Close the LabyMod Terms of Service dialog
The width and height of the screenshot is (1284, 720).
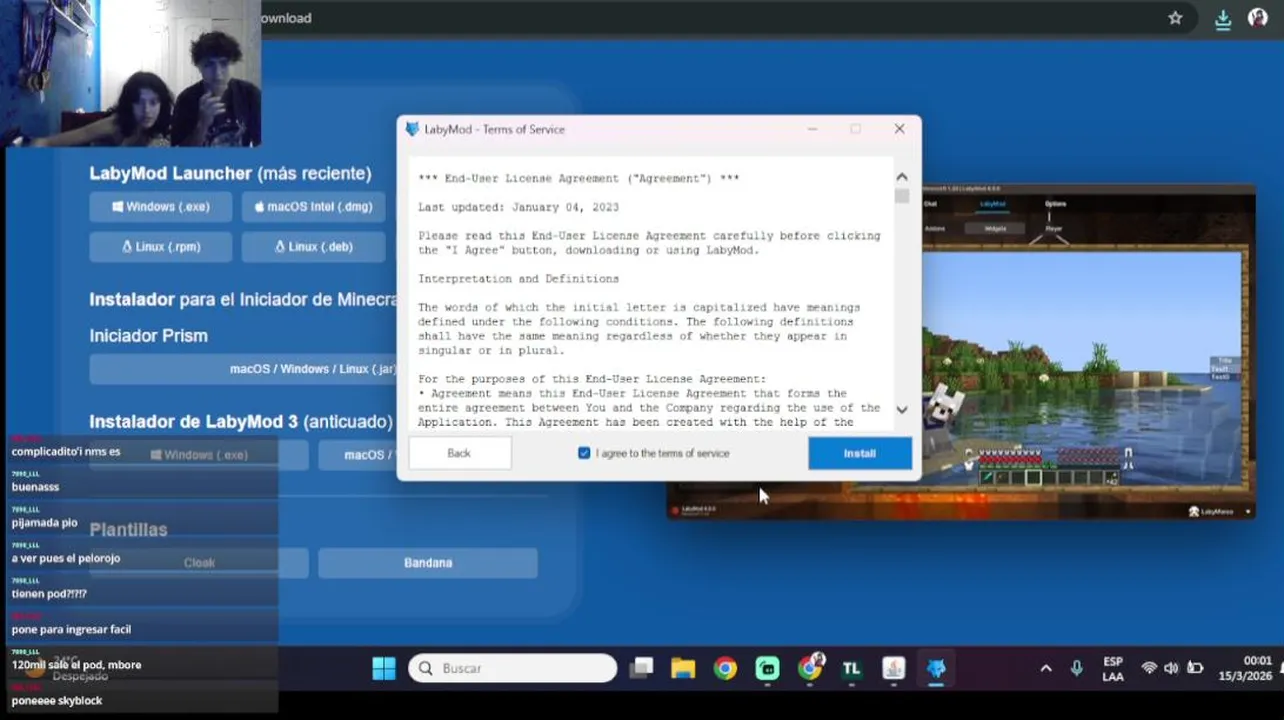[x=899, y=129]
